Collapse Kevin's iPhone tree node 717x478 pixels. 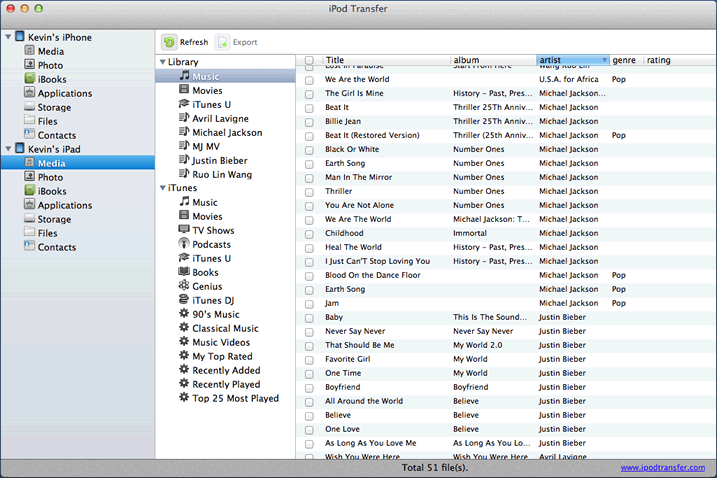8,37
